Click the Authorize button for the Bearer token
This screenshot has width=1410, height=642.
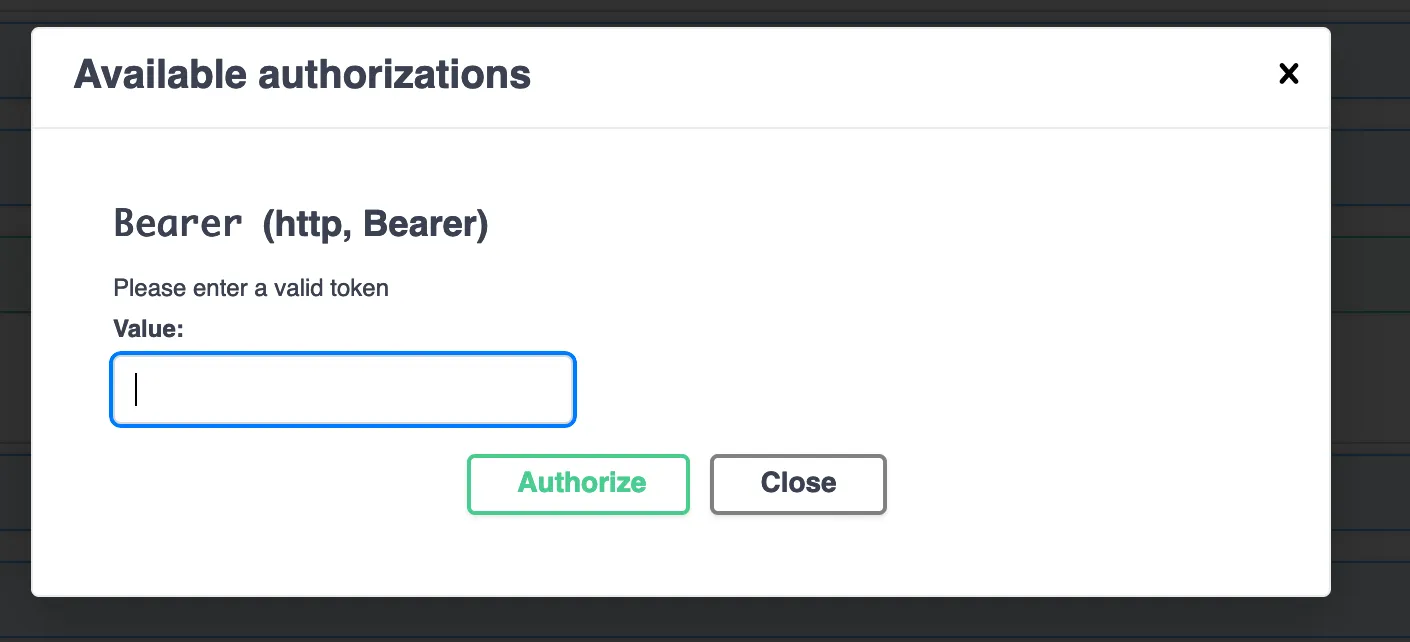click(578, 484)
